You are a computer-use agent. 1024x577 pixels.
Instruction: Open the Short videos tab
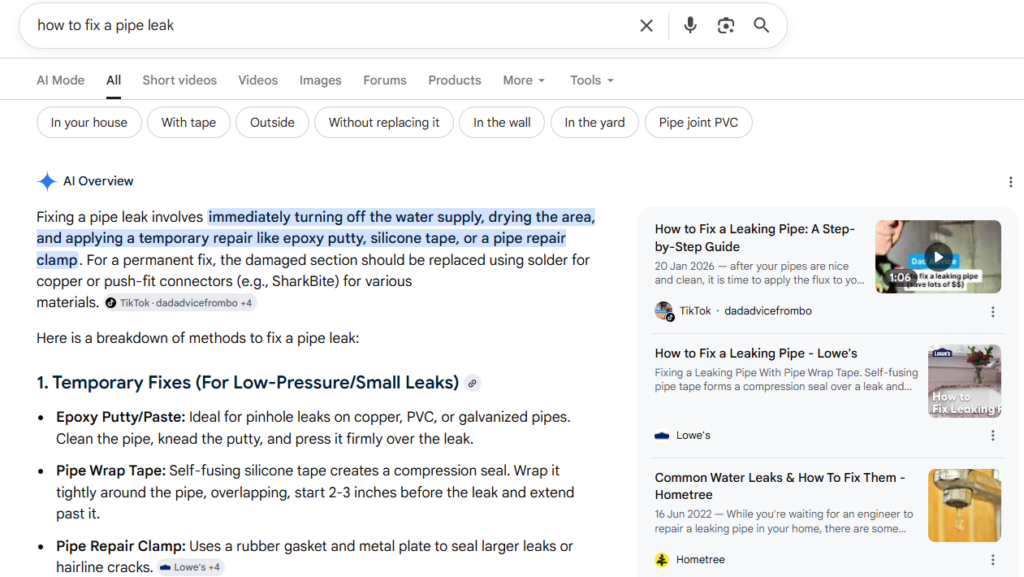pos(180,80)
